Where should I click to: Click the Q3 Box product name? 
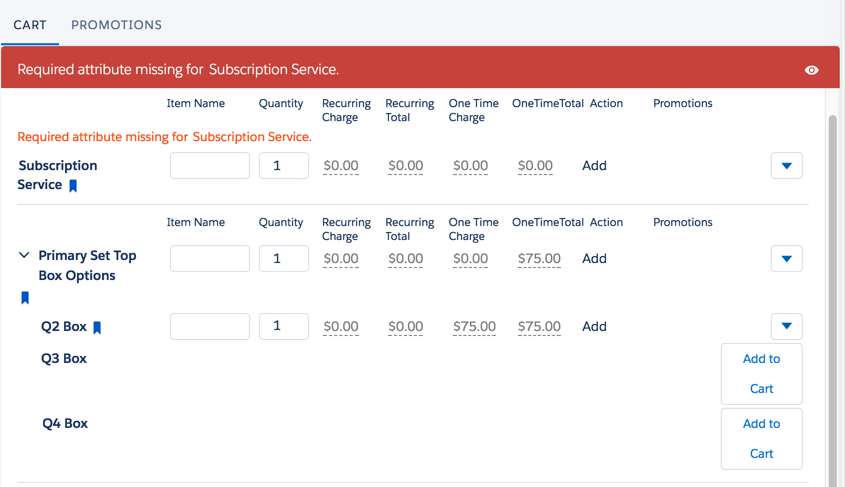point(64,358)
